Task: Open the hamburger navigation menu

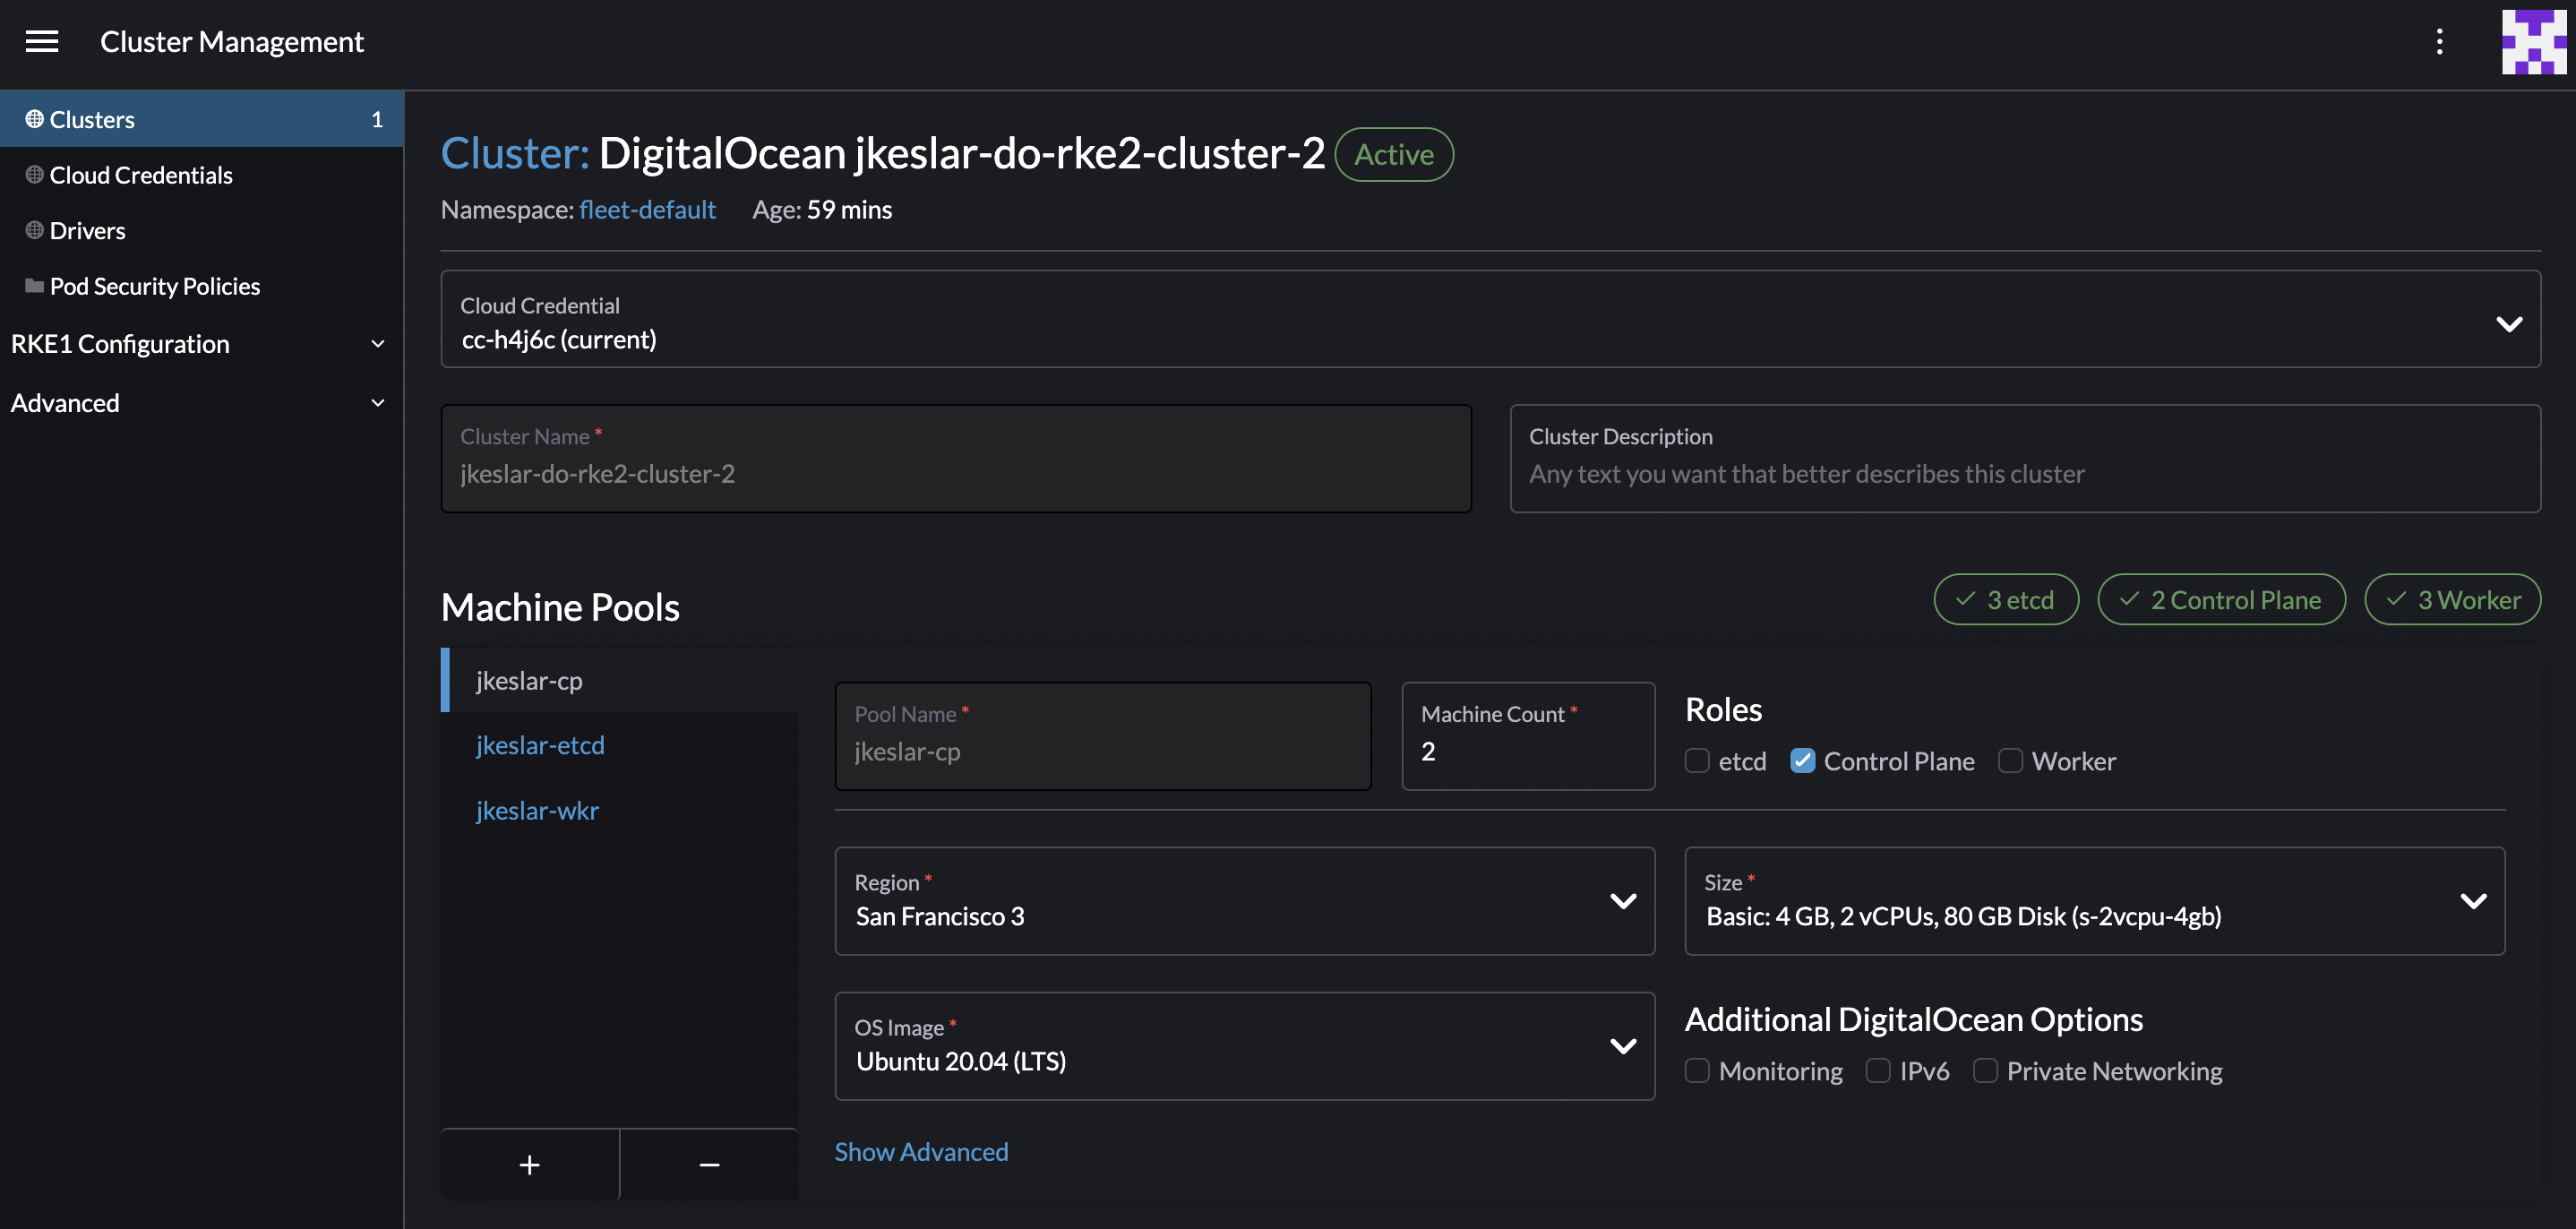Action: [x=41, y=41]
